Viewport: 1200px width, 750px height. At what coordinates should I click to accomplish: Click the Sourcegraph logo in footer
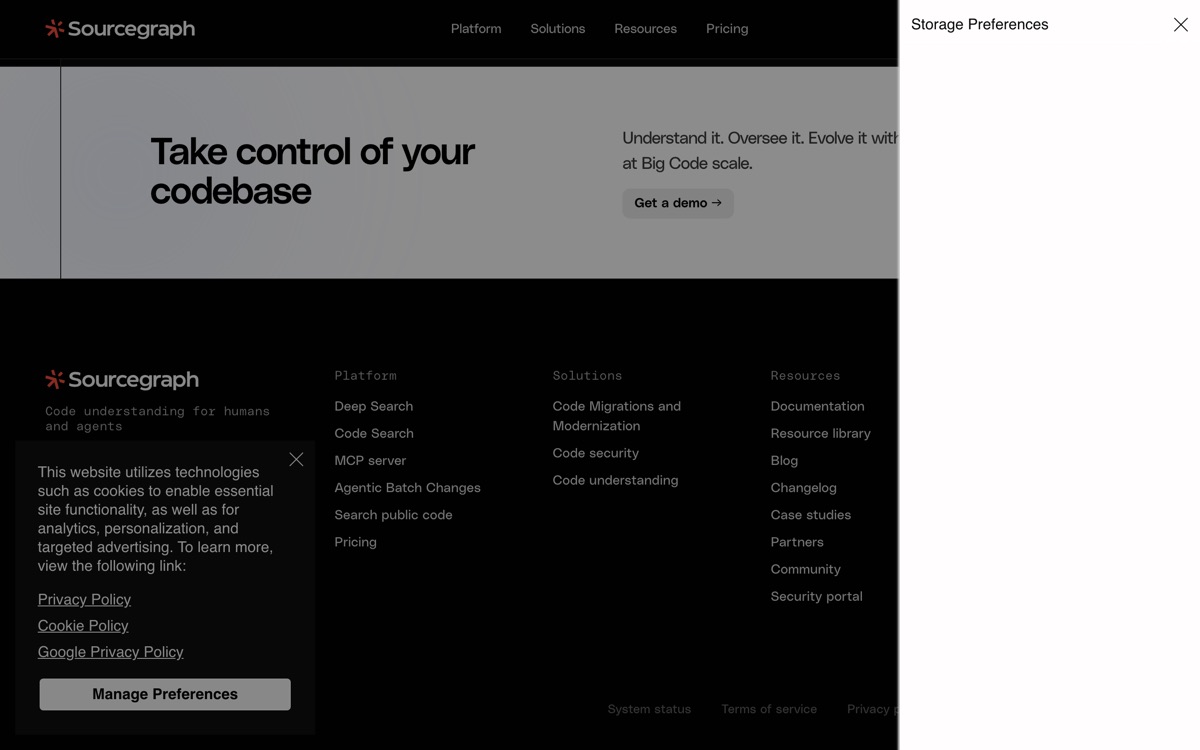click(x=122, y=380)
